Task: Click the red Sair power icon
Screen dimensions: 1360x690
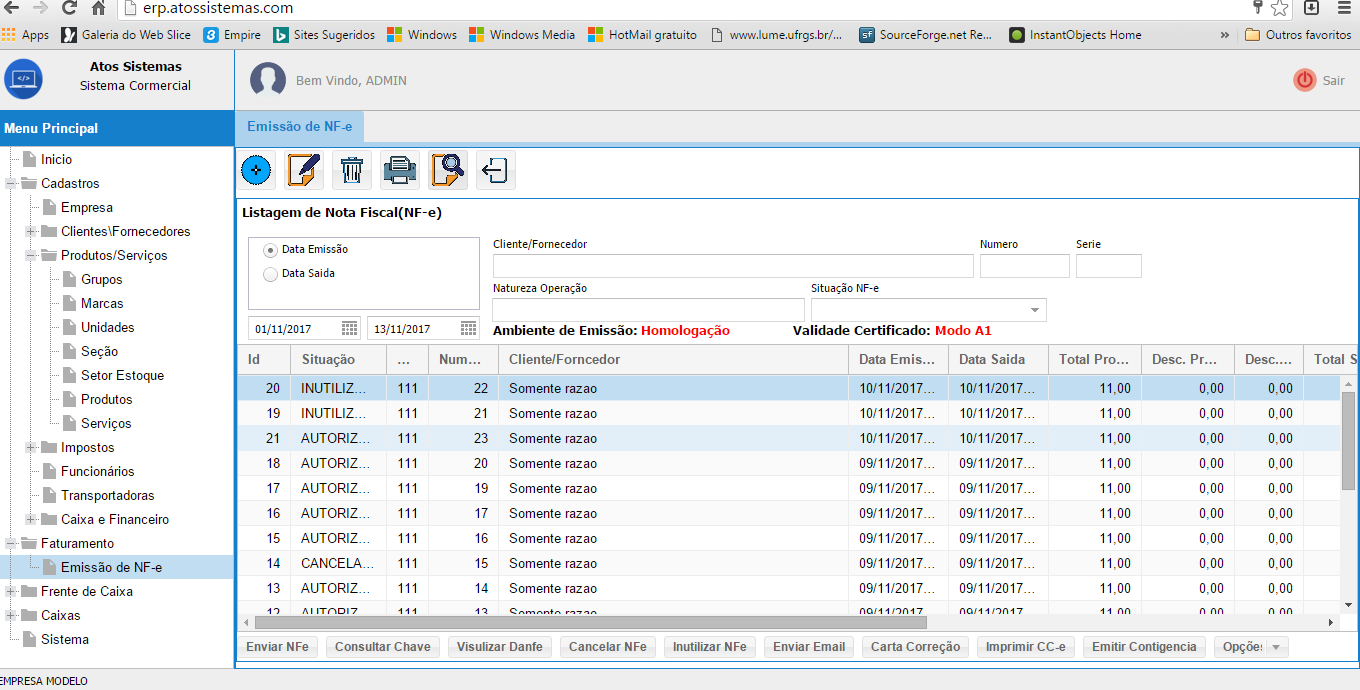Action: [1305, 80]
